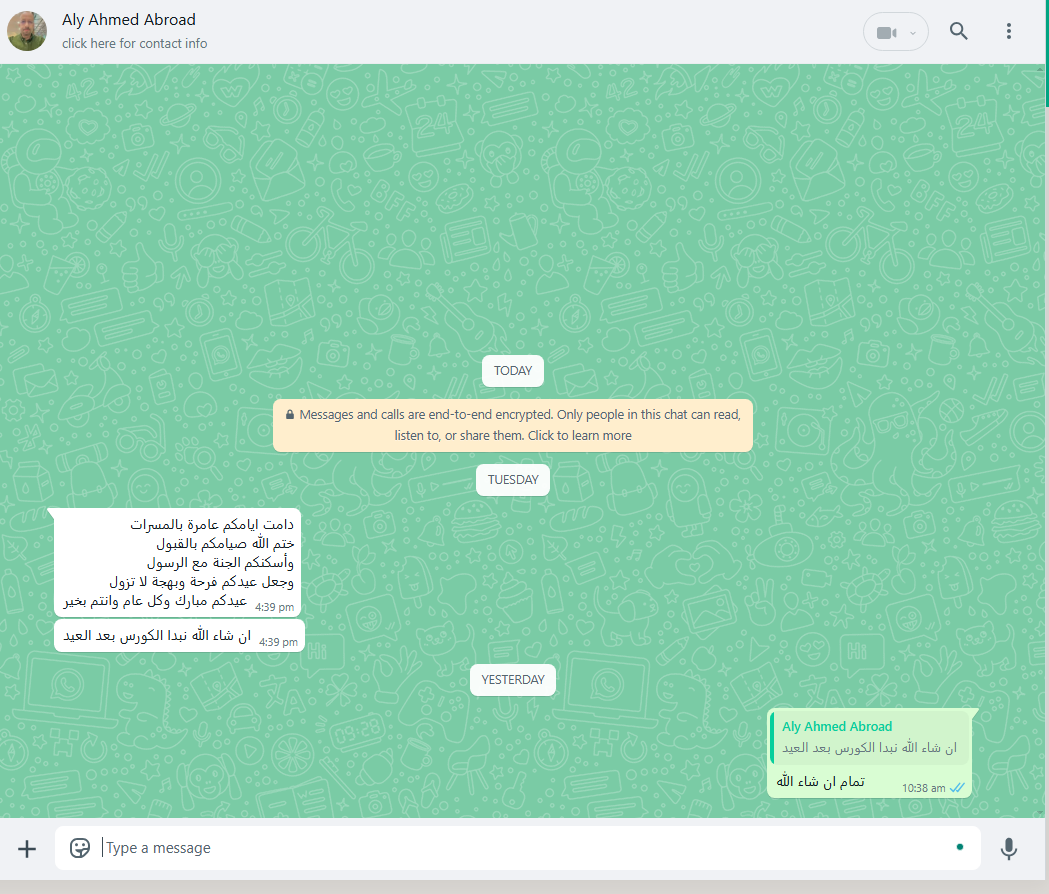Click the contact name Aly Ahmed Abroad
Viewport: 1049px width, 894px height.
(128, 20)
